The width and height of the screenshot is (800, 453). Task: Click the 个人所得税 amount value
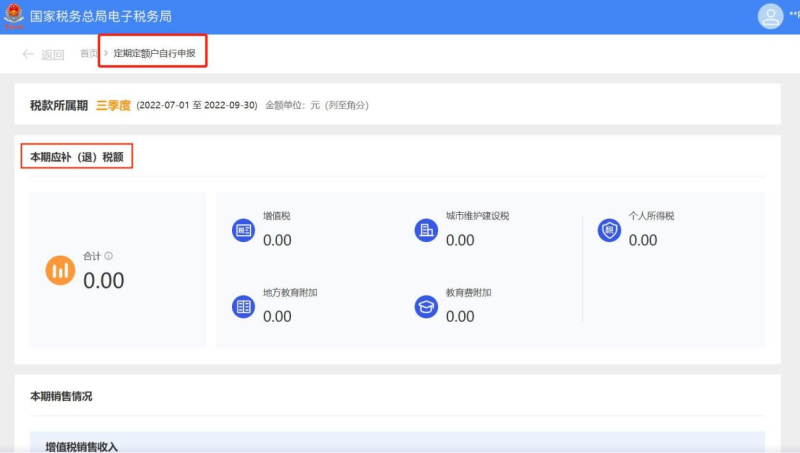coord(643,240)
